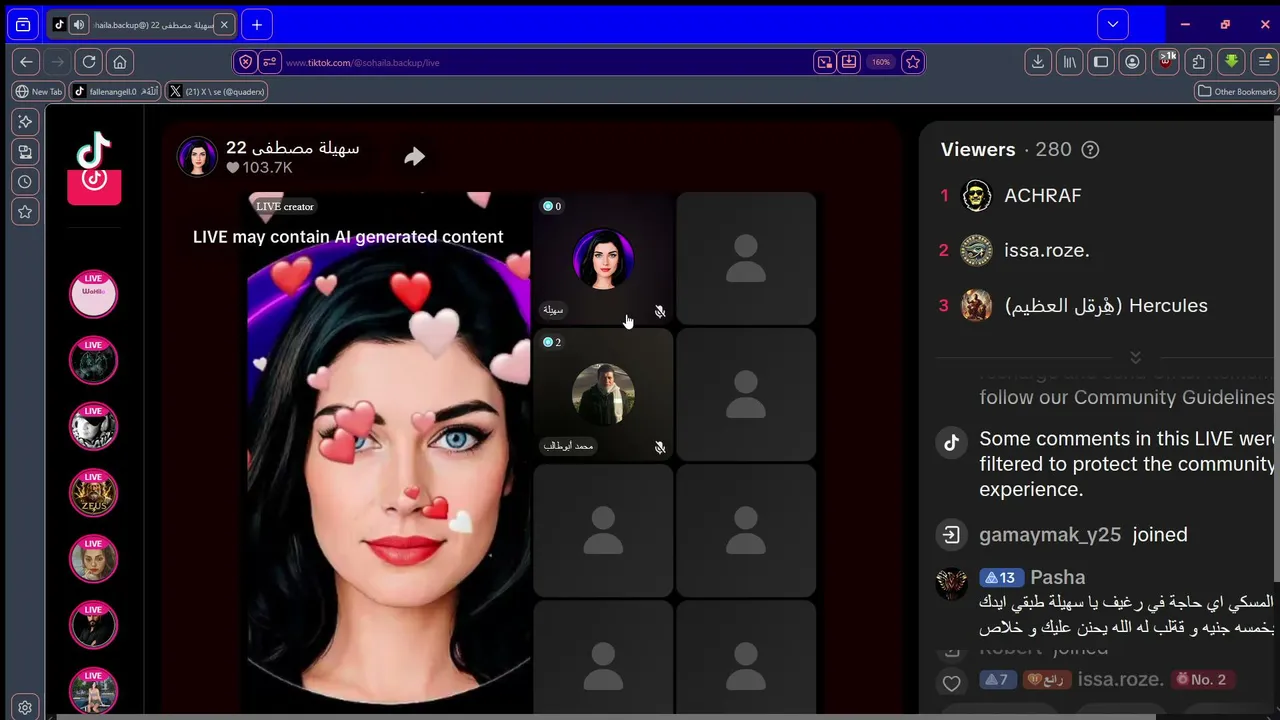Bookmark this page with the star
This screenshot has width=1280, height=720.
click(912, 62)
